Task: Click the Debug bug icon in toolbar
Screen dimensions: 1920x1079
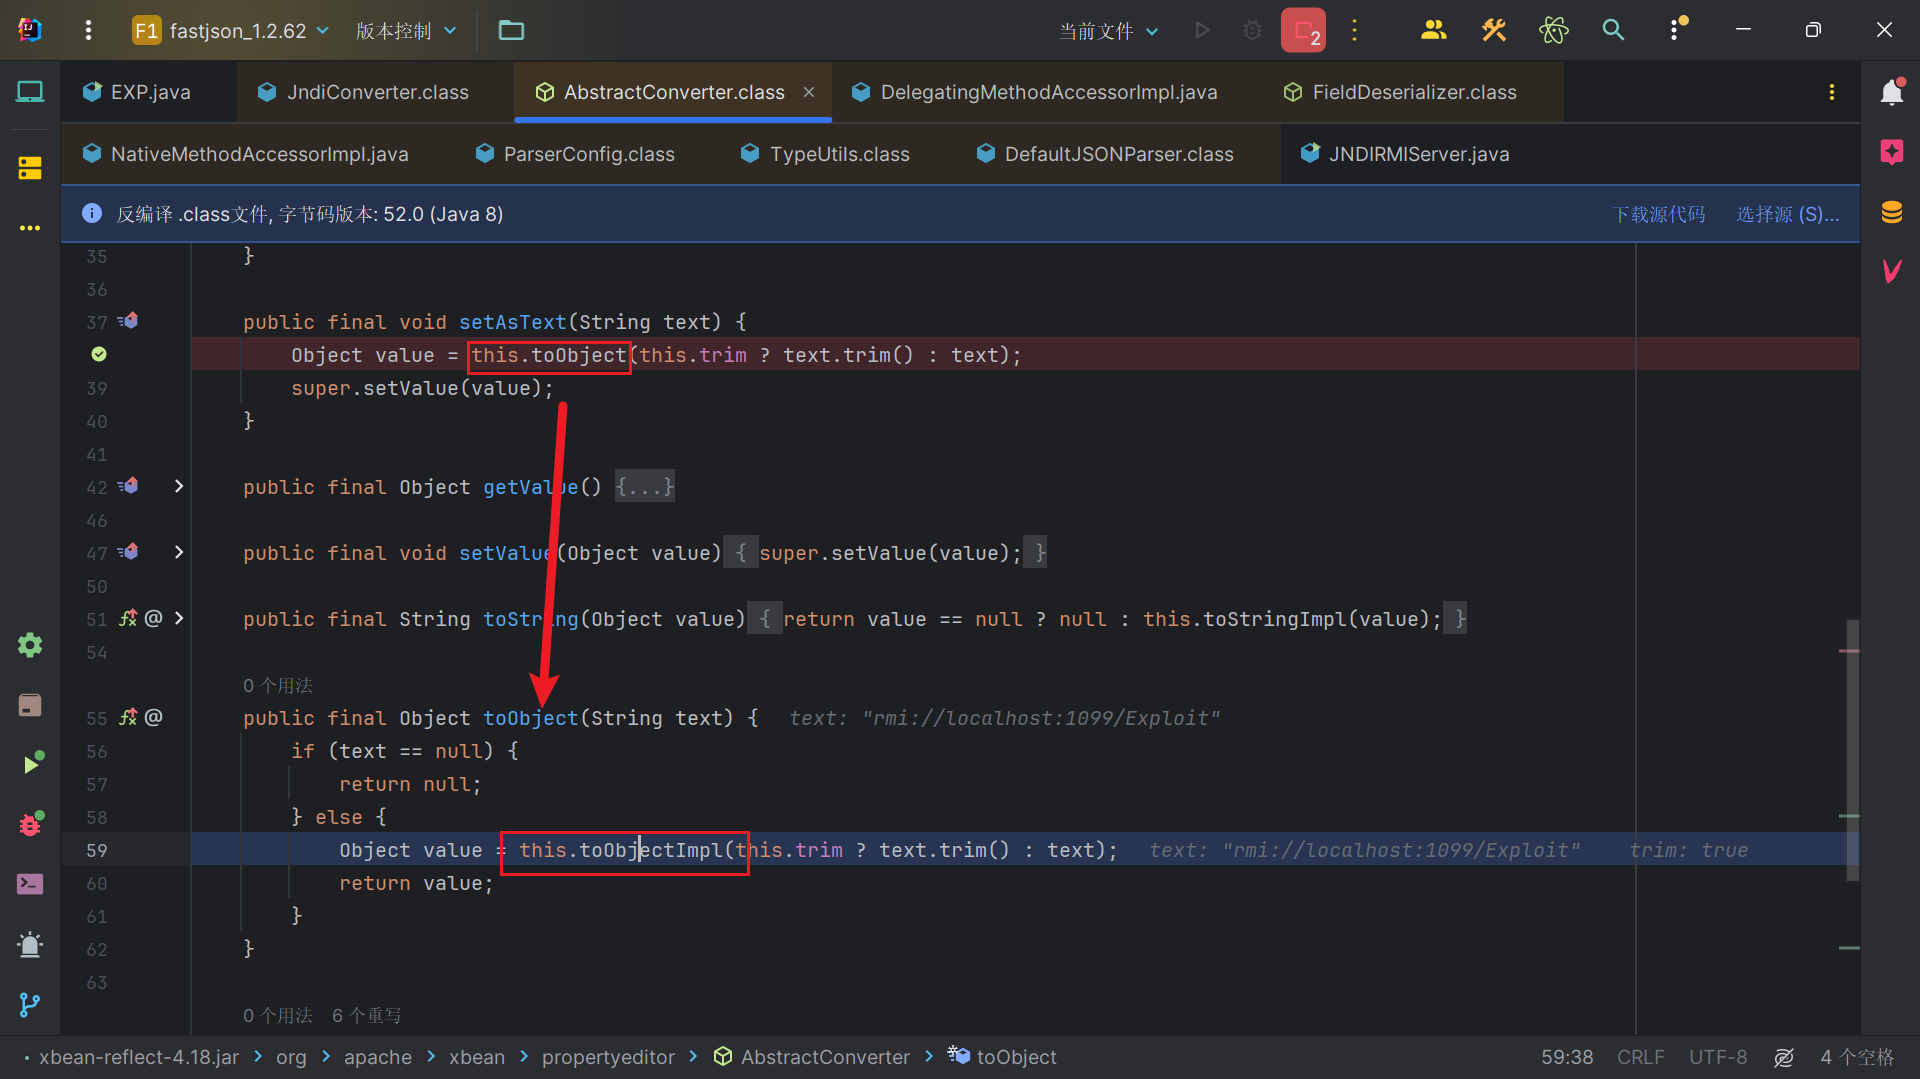Action: pyautogui.click(x=1252, y=30)
